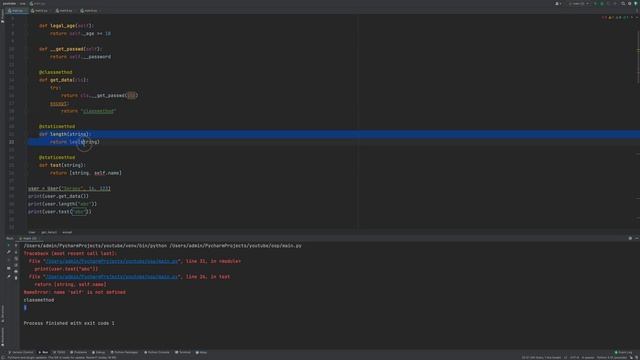Viewport: 640px width, 360px height.
Task: Open the status bar quick-access icon bottom-left
Action: click(3, 358)
